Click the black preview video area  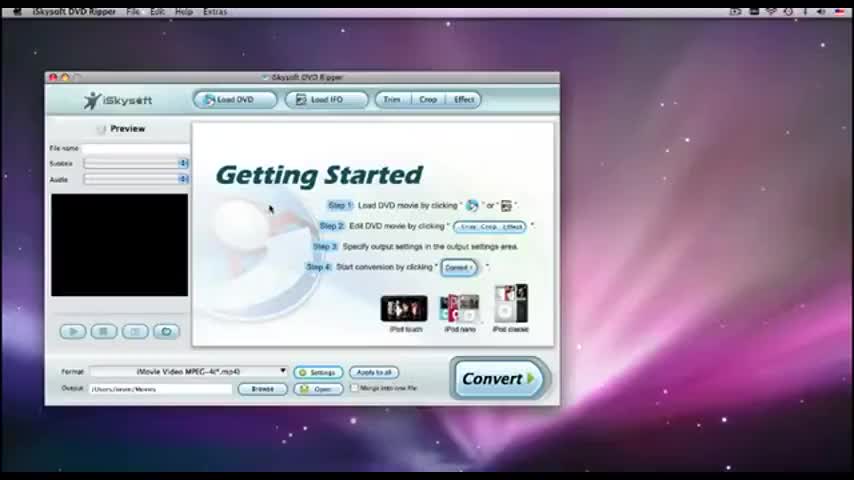tap(120, 245)
